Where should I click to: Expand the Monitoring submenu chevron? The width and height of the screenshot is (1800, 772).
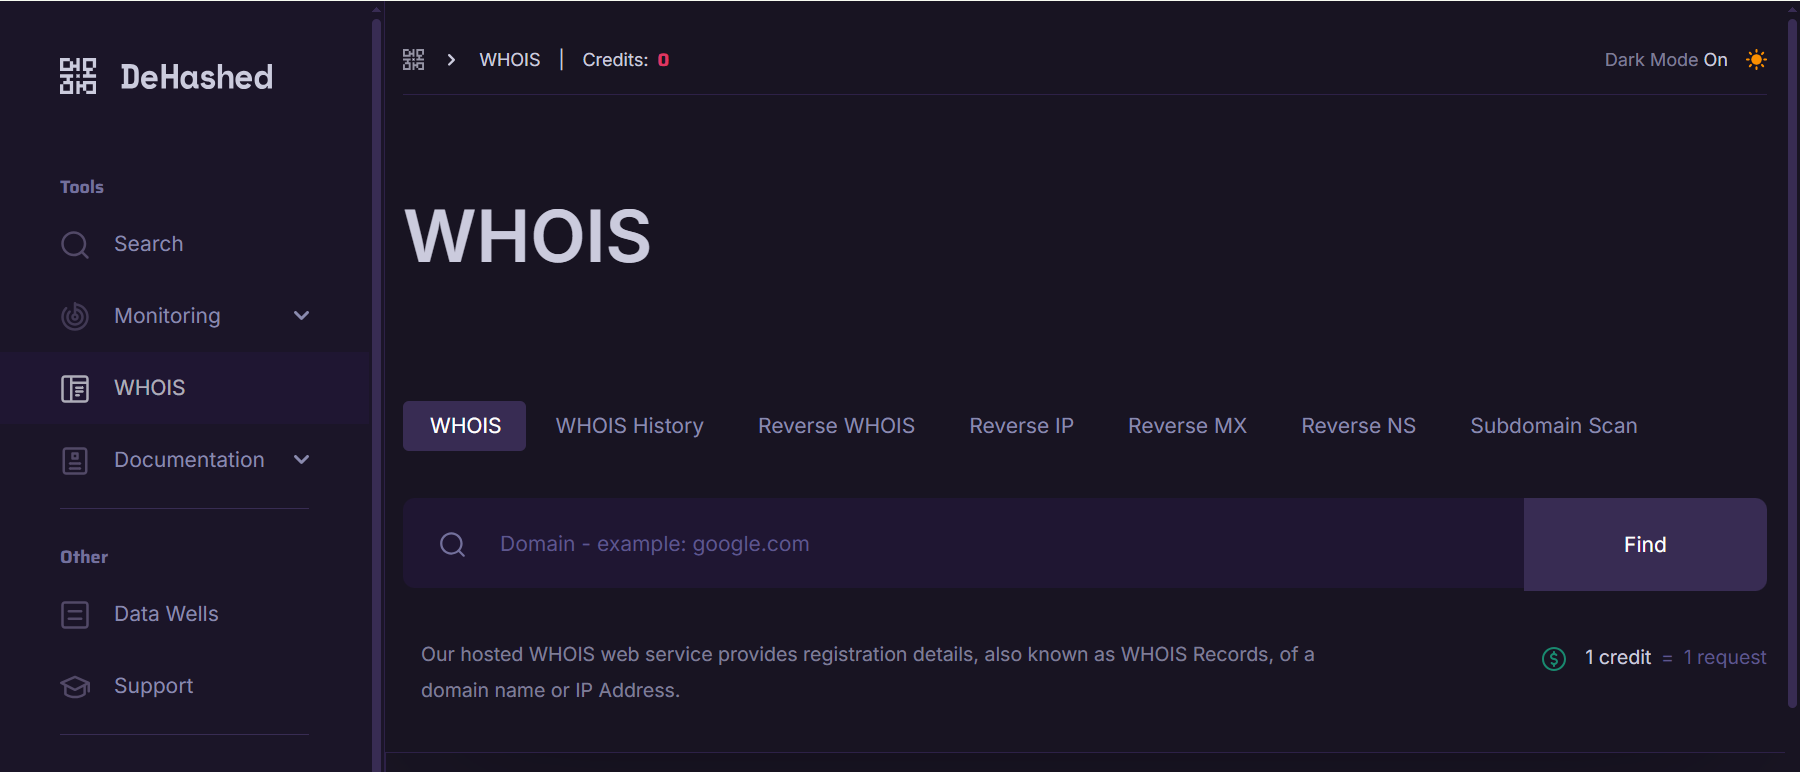301,316
